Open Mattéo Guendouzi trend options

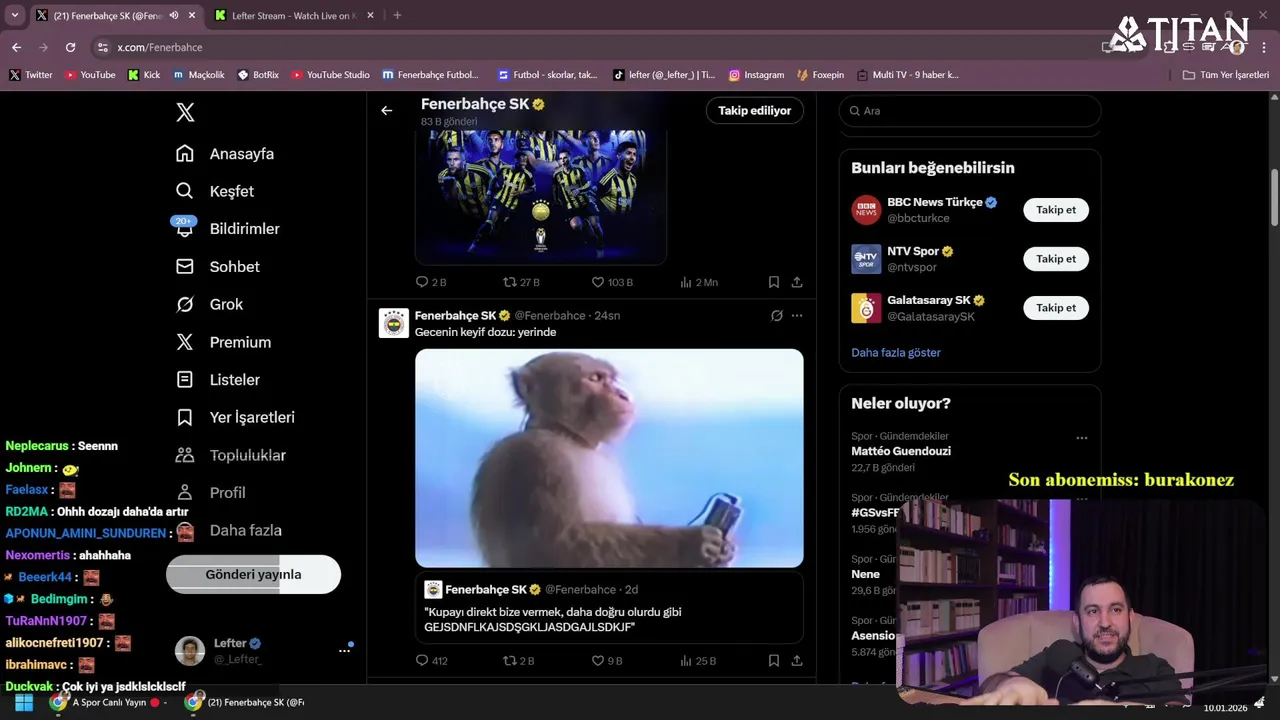click(x=1081, y=438)
